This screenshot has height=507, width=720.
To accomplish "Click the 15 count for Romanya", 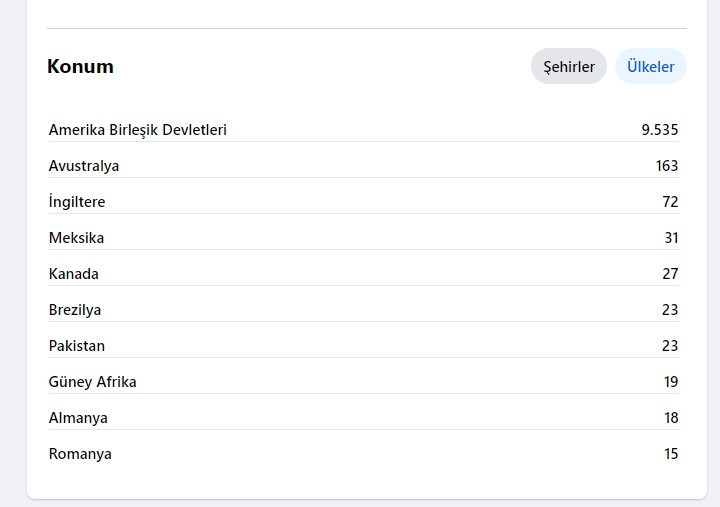I will click(x=671, y=454).
